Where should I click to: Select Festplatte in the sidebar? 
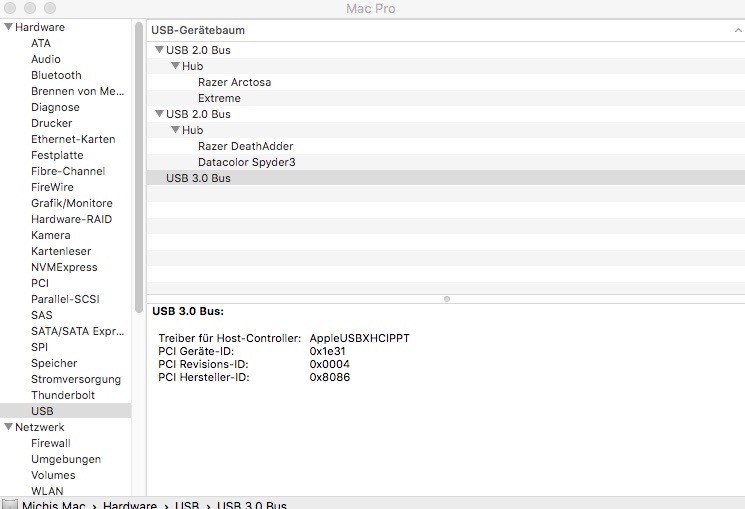(x=57, y=155)
